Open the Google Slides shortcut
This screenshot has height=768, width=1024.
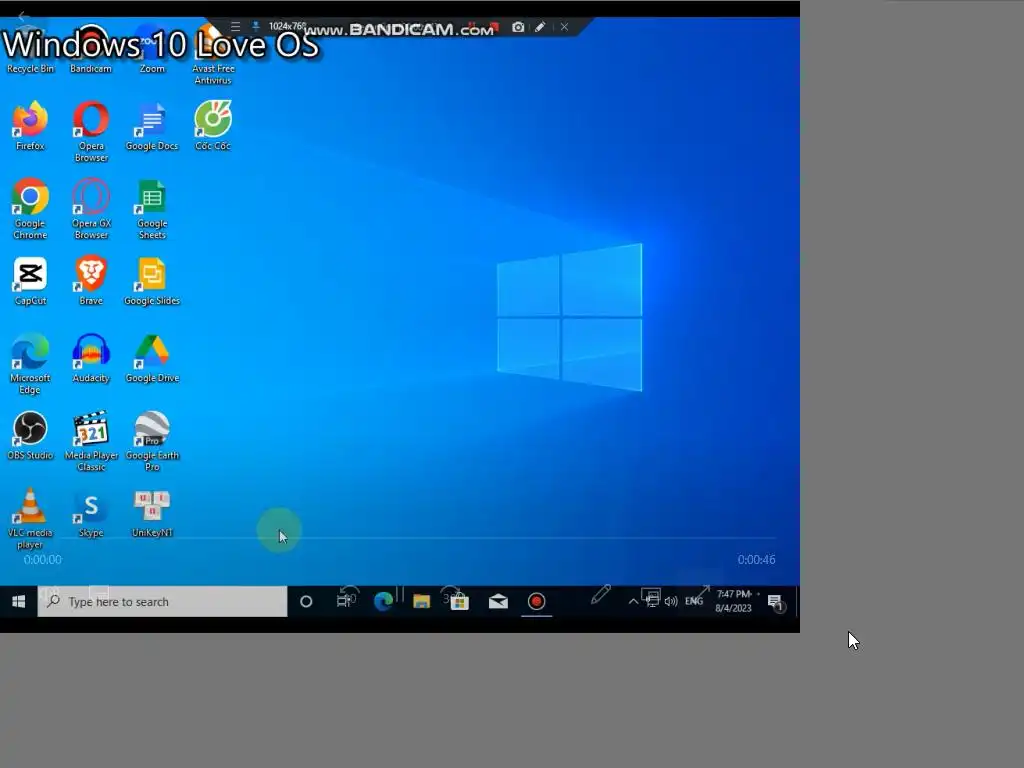pos(152,281)
